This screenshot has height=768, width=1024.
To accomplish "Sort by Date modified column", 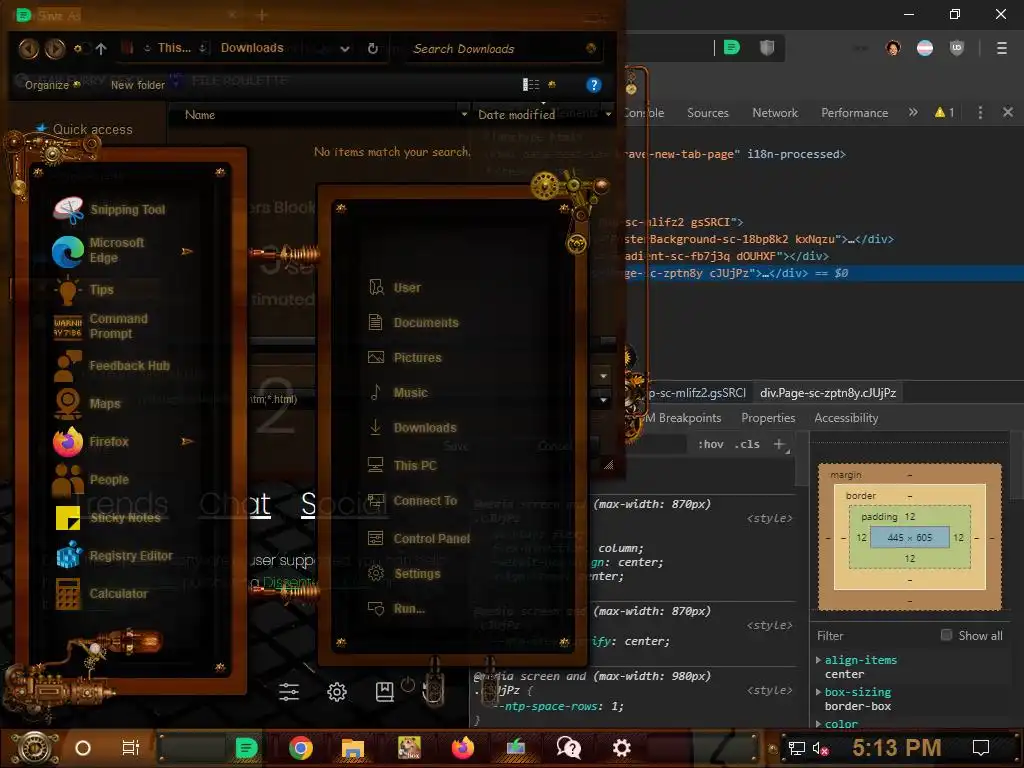I will click(516, 115).
